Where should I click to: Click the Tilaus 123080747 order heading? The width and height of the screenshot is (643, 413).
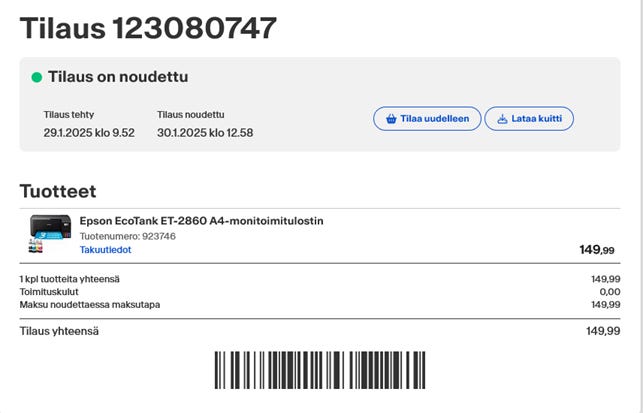click(148, 28)
